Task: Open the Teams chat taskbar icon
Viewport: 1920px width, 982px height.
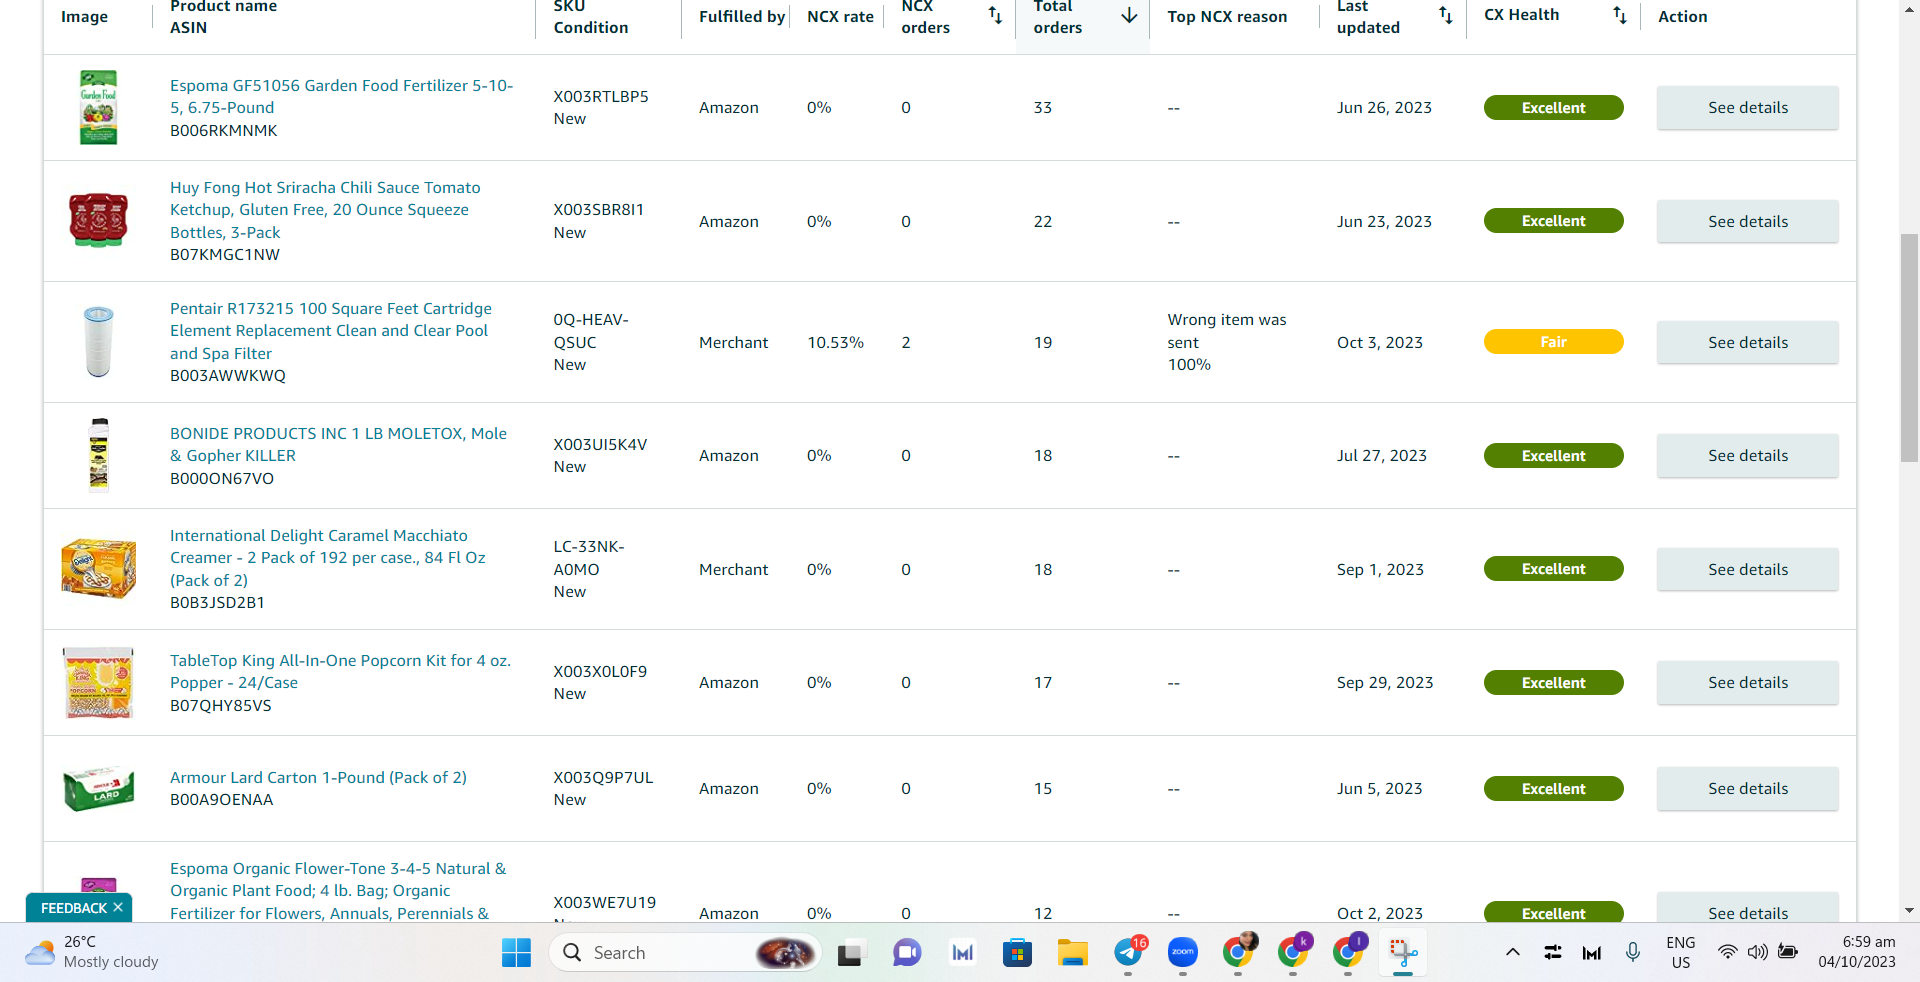Action: (x=907, y=953)
